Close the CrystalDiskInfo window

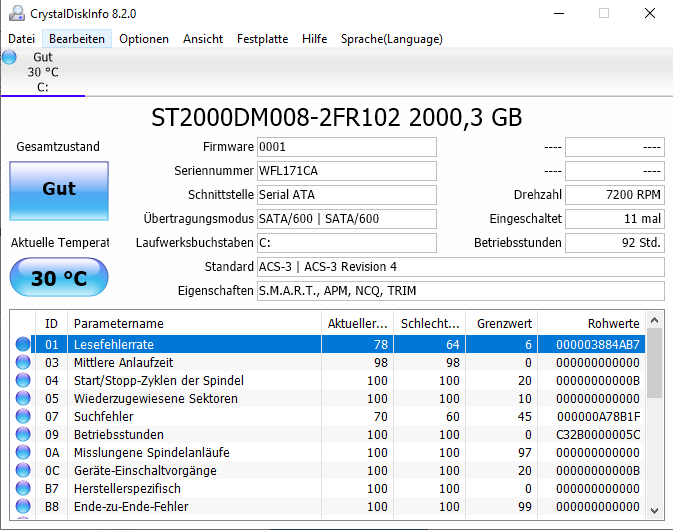(x=650, y=13)
